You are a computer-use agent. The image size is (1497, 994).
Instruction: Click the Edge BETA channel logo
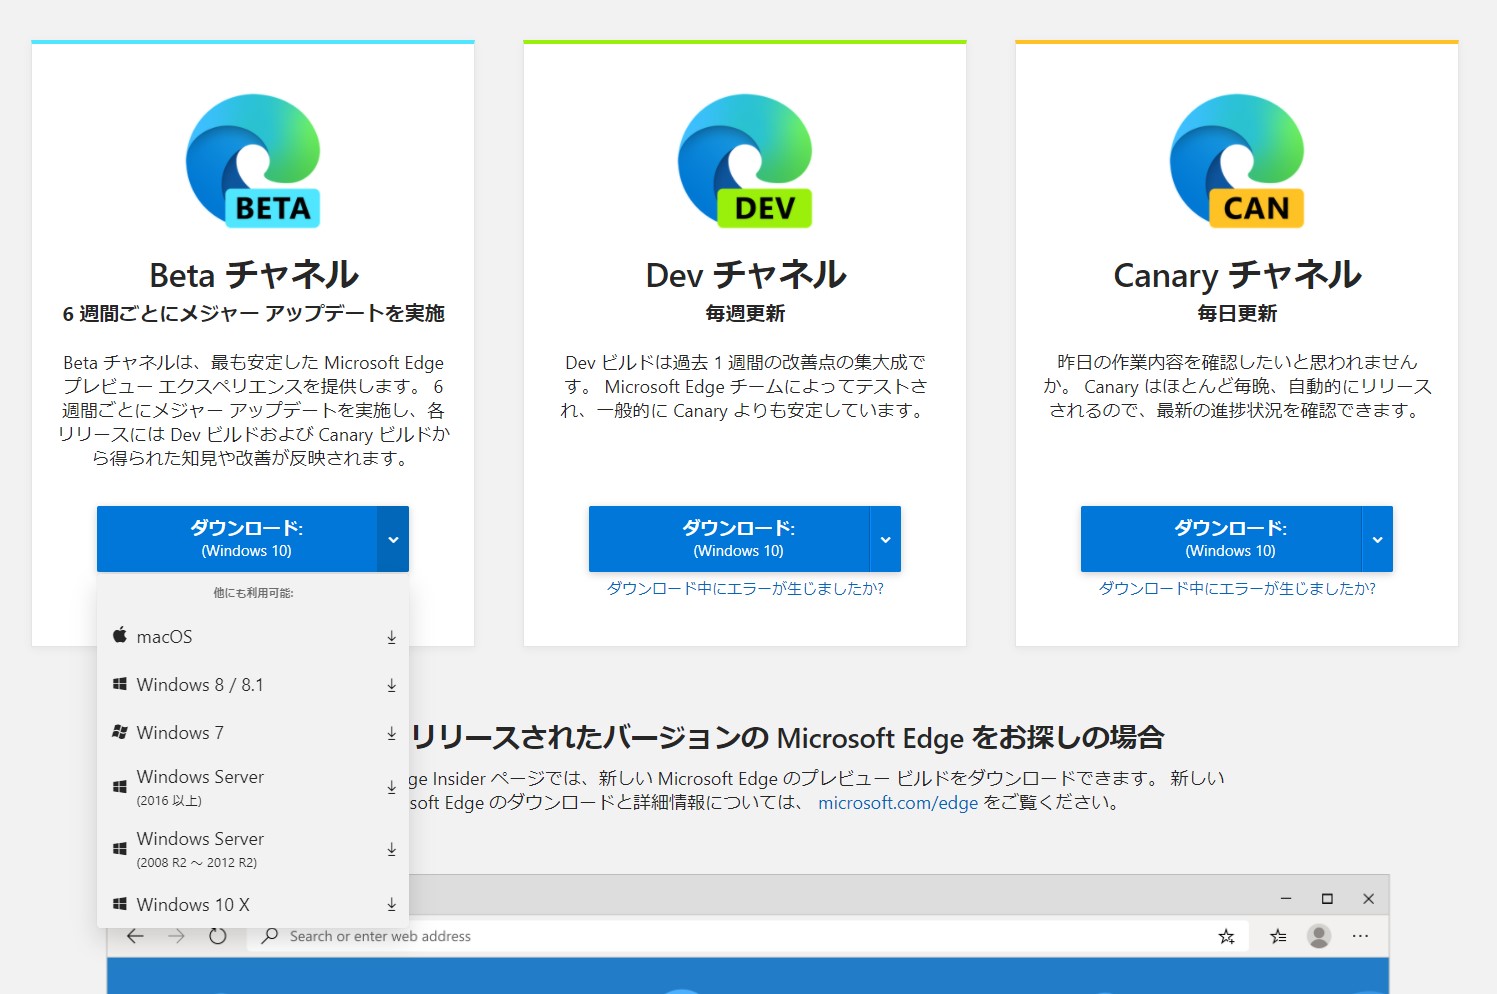pos(251,160)
